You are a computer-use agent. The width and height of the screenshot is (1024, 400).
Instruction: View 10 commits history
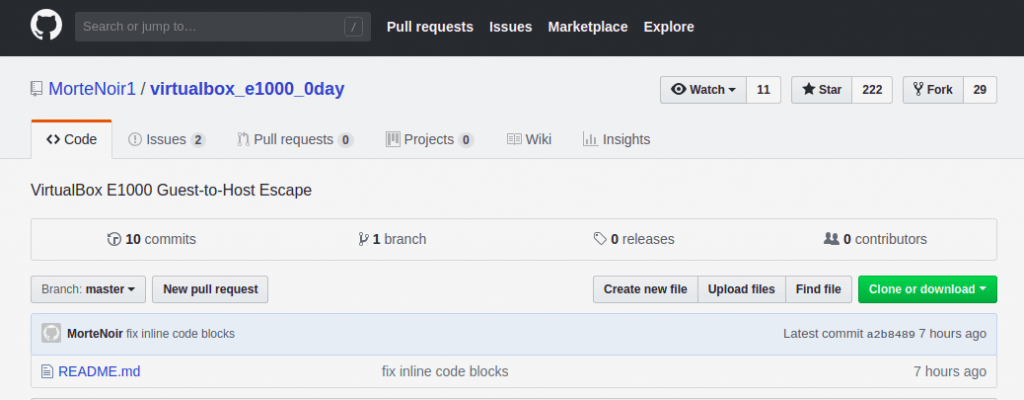pyautogui.click(x=152, y=239)
